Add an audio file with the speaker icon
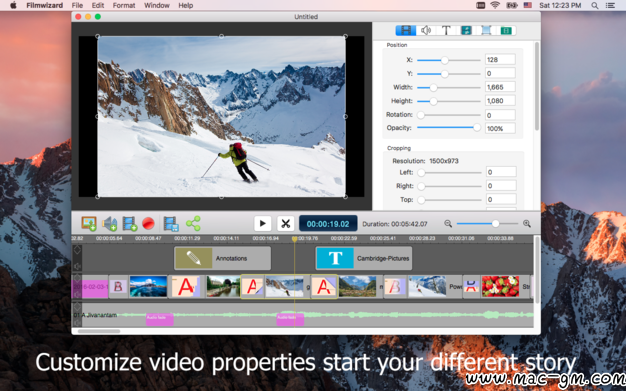This screenshot has width=626, height=391. 109,223
